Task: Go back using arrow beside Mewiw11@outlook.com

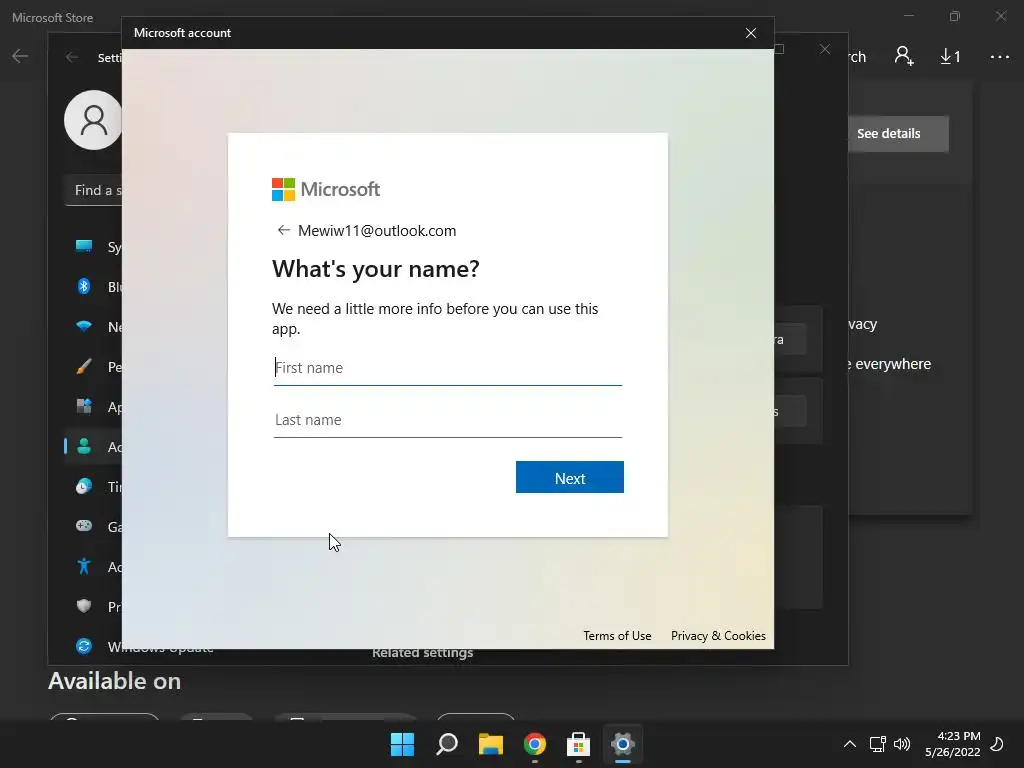Action: pyautogui.click(x=283, y=230)
